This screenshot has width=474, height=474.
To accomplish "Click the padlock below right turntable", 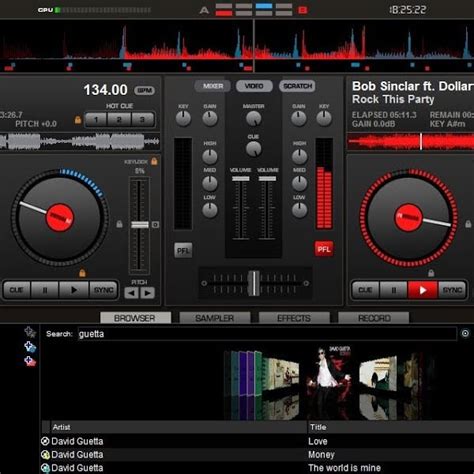I will pyautogui.click(x=431, y=273).
